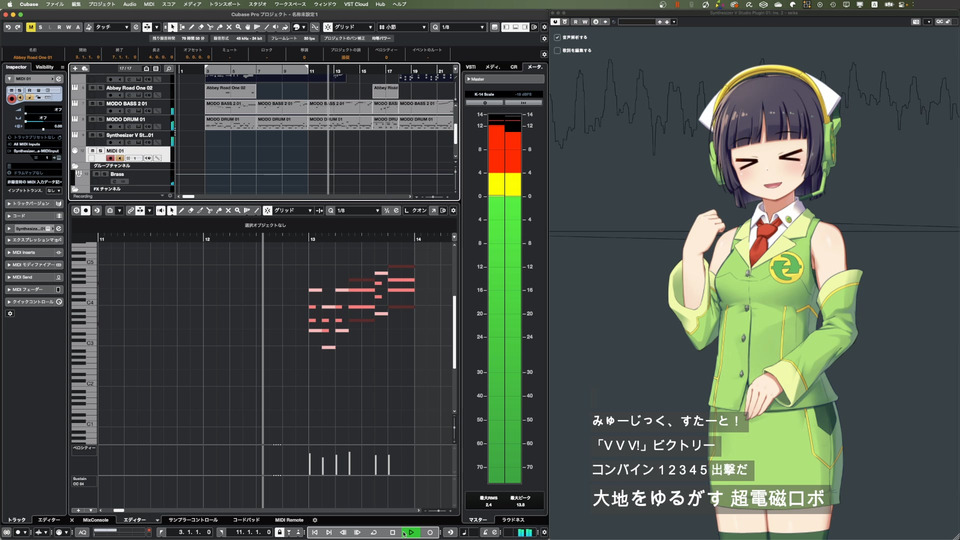Expand the クイックコントロール inspector section
The height and width of the screenshot is (540, 960).
34,302
